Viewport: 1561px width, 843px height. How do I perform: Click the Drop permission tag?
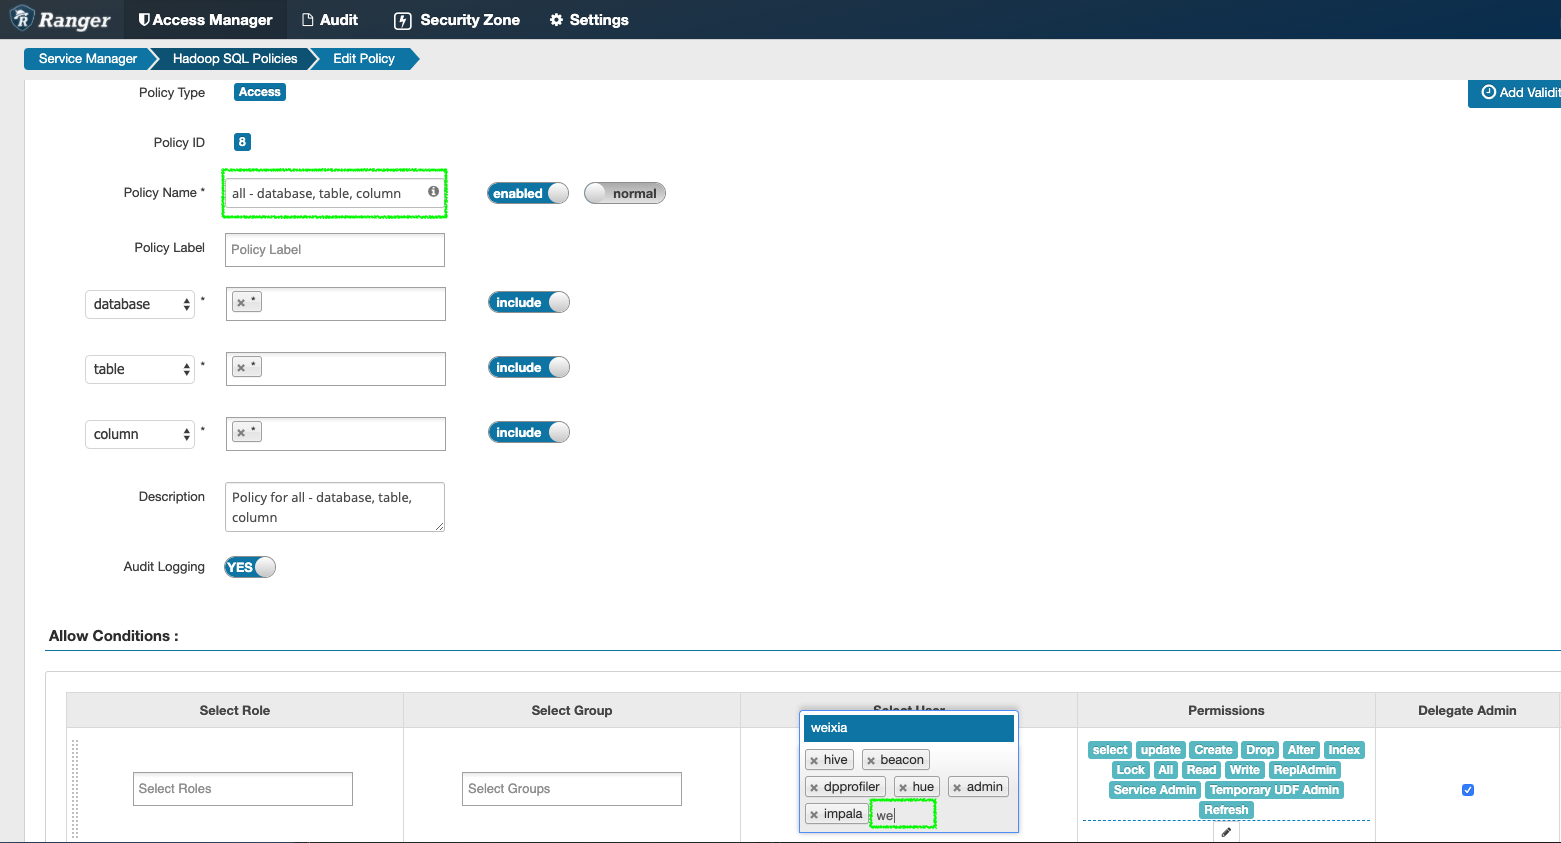click(x=1260, y=750)
